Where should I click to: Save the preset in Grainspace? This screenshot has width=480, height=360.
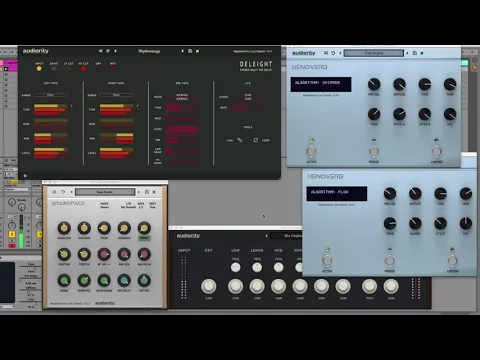[x=147, y=192]
